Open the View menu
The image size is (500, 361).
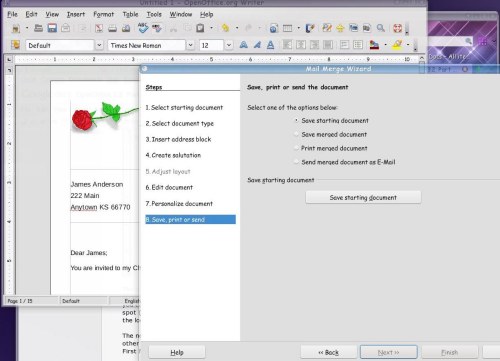point(52,14)
